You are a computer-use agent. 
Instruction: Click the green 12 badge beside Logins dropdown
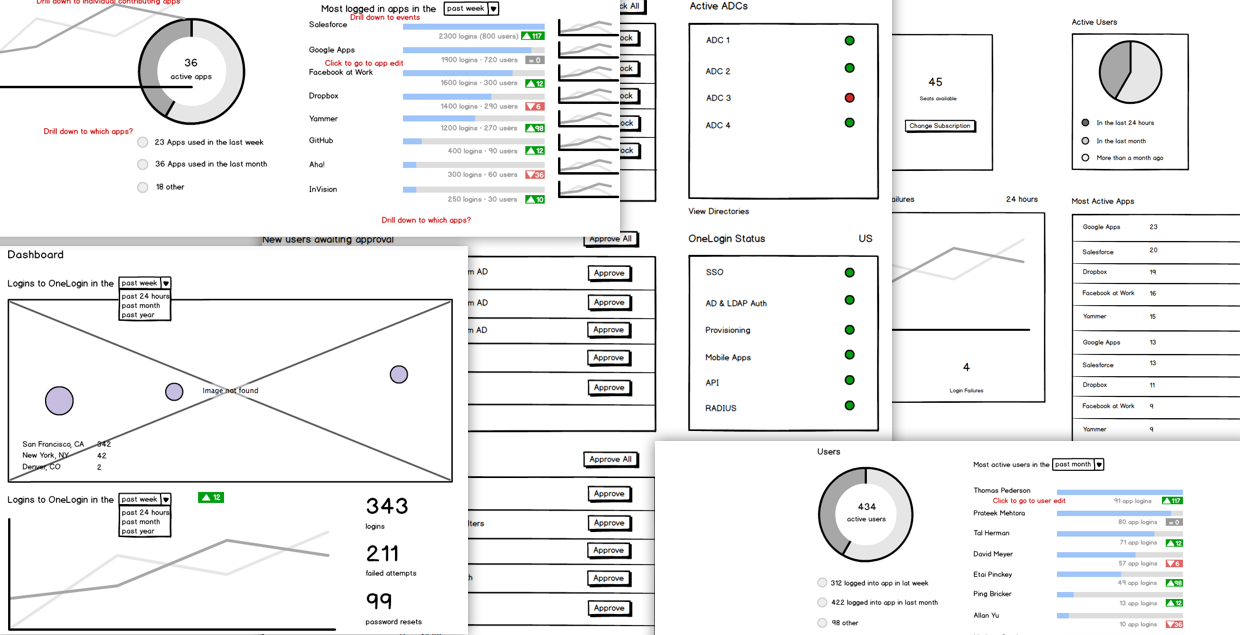pos(210,497)
